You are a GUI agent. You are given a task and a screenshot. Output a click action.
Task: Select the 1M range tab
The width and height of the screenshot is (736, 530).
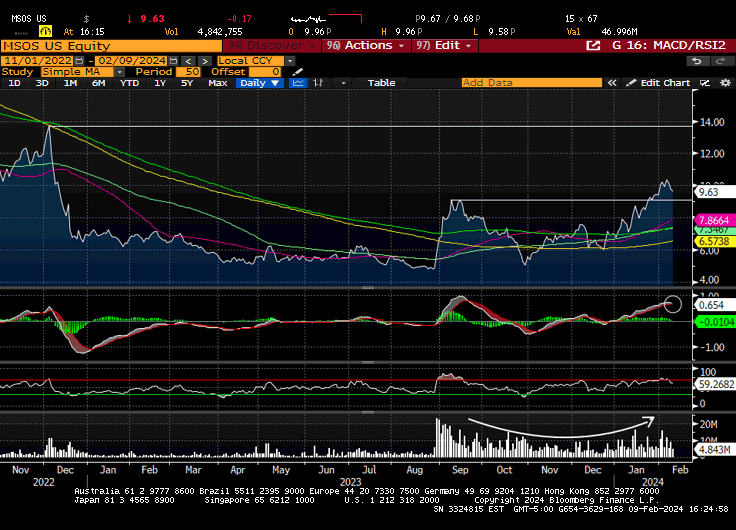[70, 83]
